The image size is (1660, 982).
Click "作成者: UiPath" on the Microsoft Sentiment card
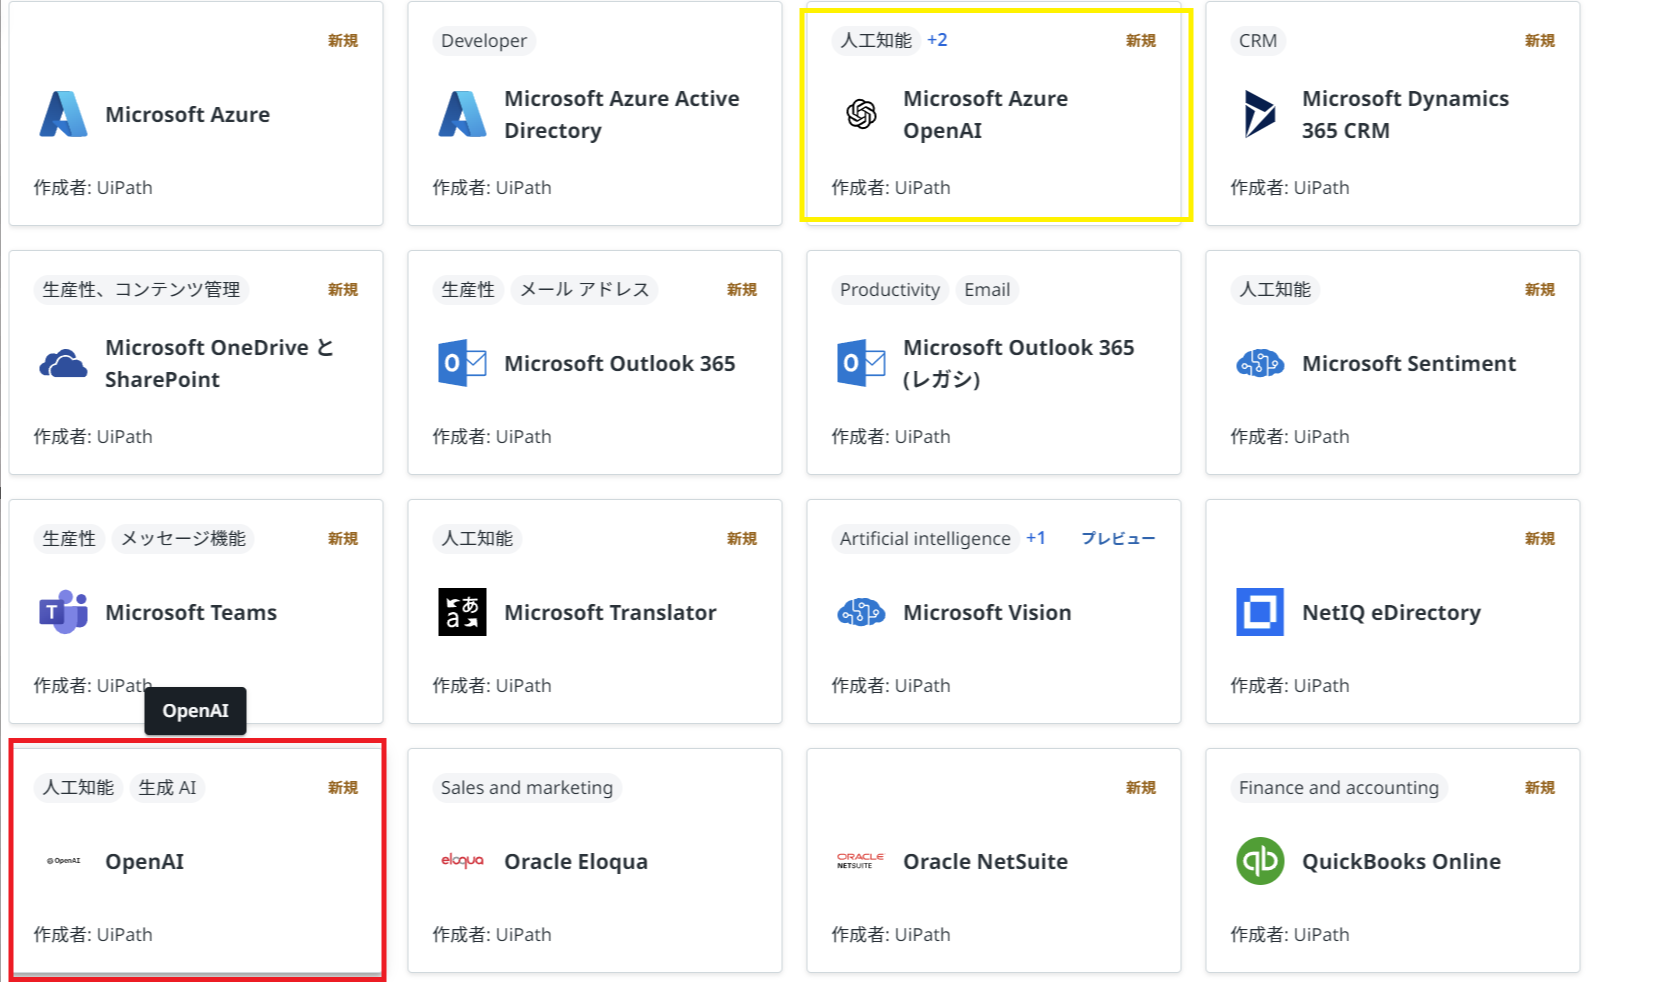click(x=1290, y=436)
